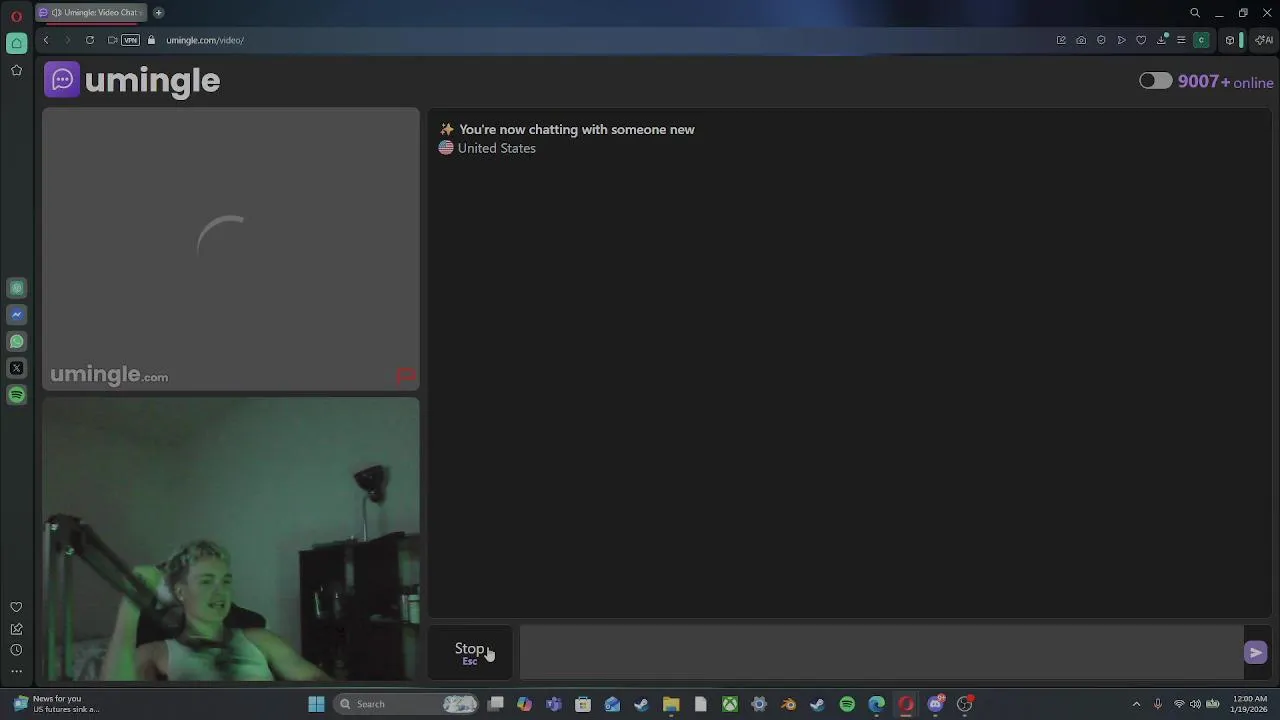Open Microsoft Teams from the taskbar
The height and width of the screenshot is (720, 1280).
point(553,704)
